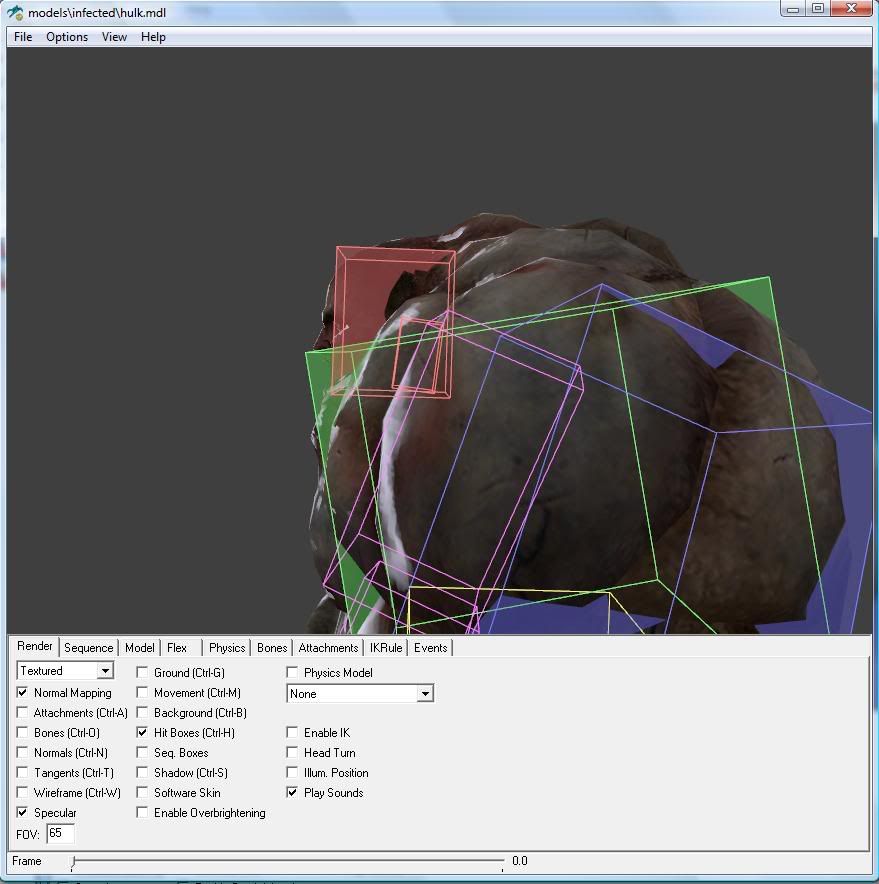879x884 pixels.
Task: Click the FOV: label
Action: tap(28, 834)
